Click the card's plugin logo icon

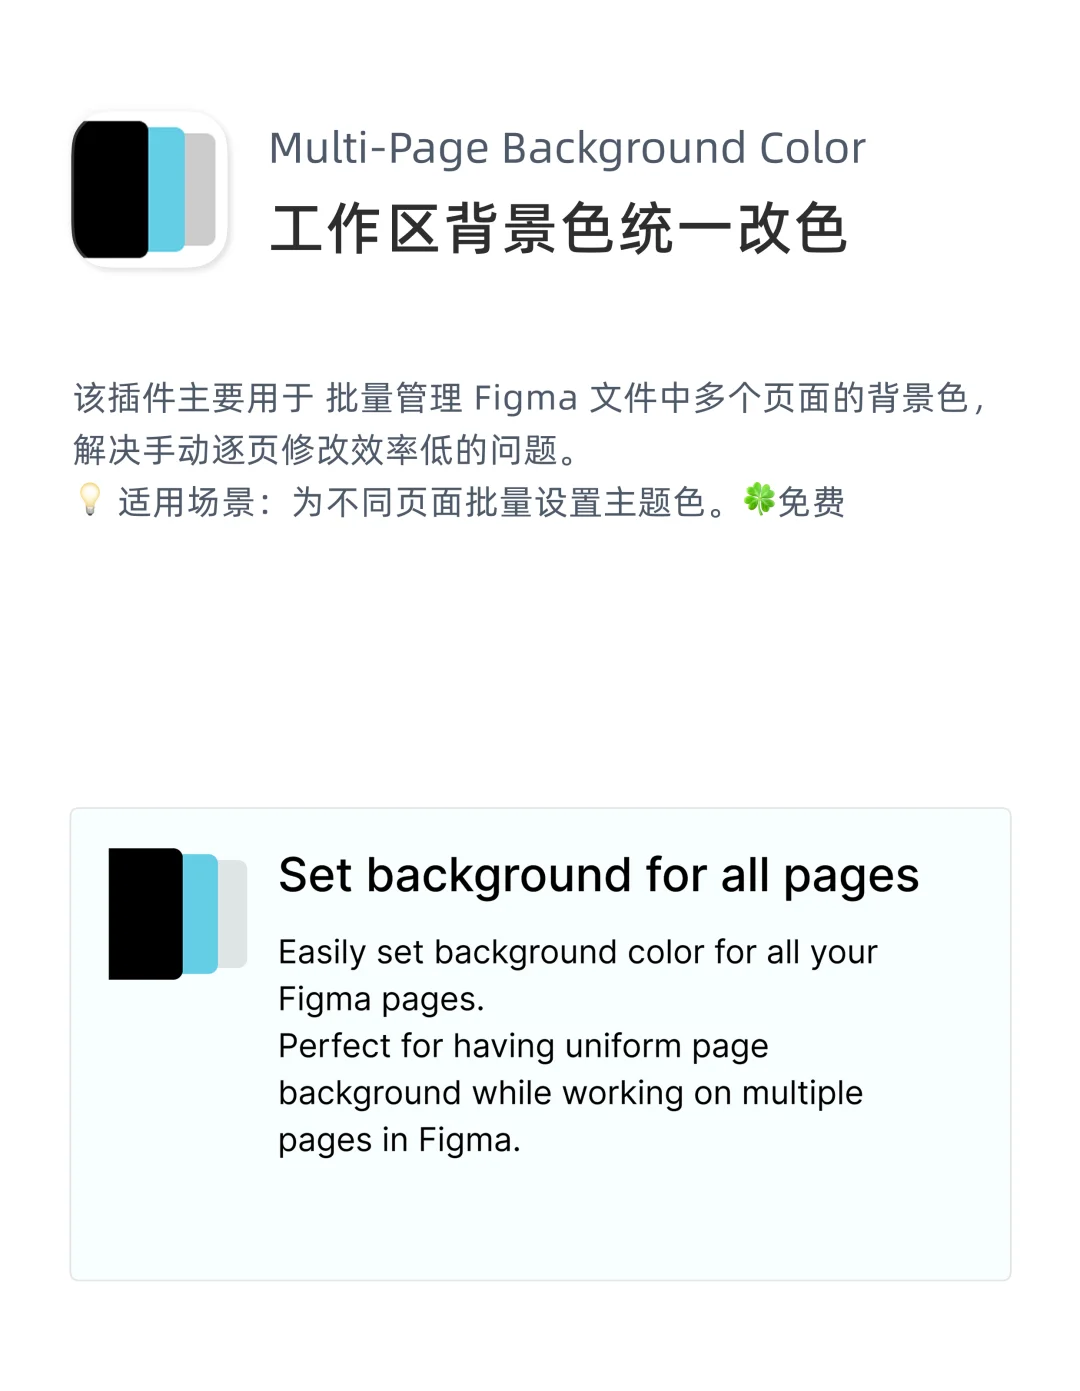coord(178,914)
